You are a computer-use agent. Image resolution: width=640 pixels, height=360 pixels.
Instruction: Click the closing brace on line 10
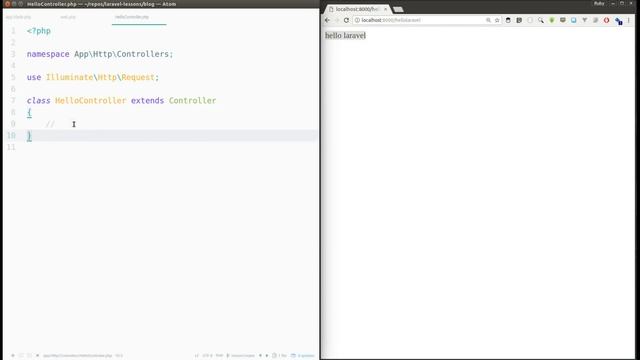pyautogui.click(x=29, y=136)
